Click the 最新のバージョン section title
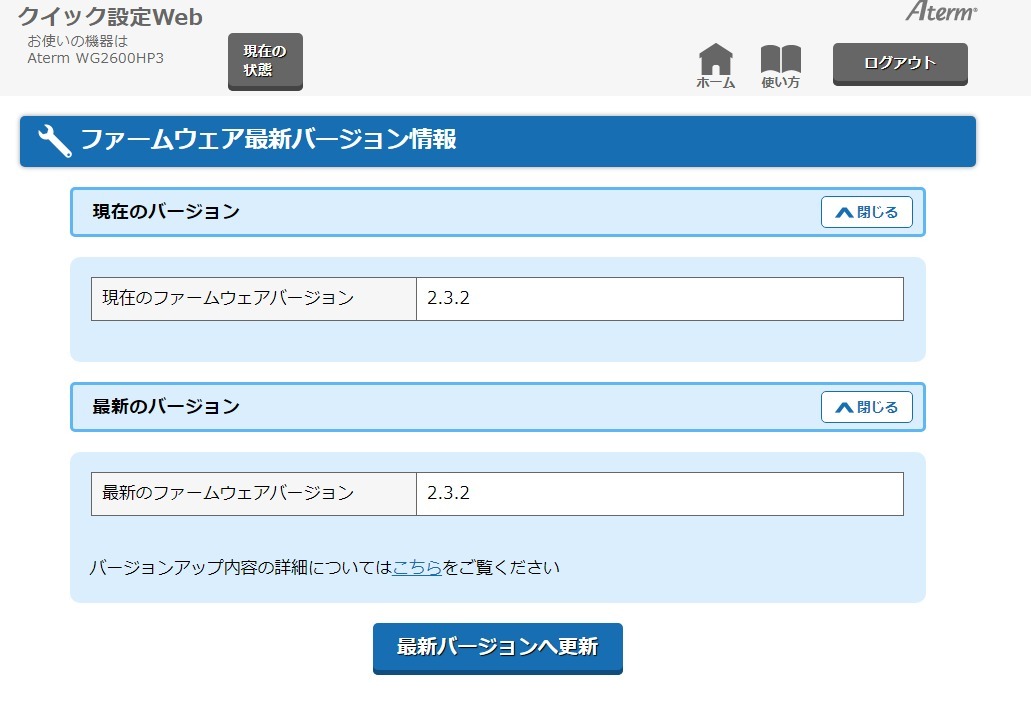Image resolution: width=1031 pixels, height=720 pixels. point(166,407)
